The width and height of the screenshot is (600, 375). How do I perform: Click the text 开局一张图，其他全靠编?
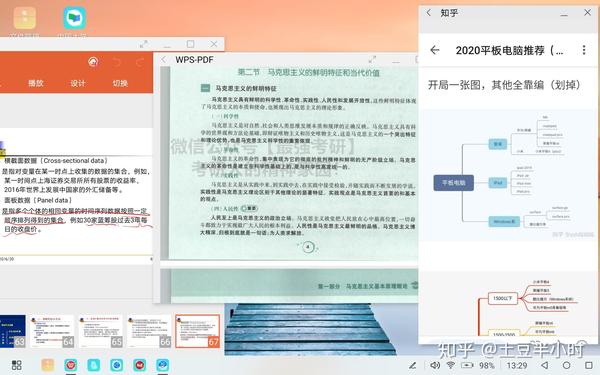504,85
